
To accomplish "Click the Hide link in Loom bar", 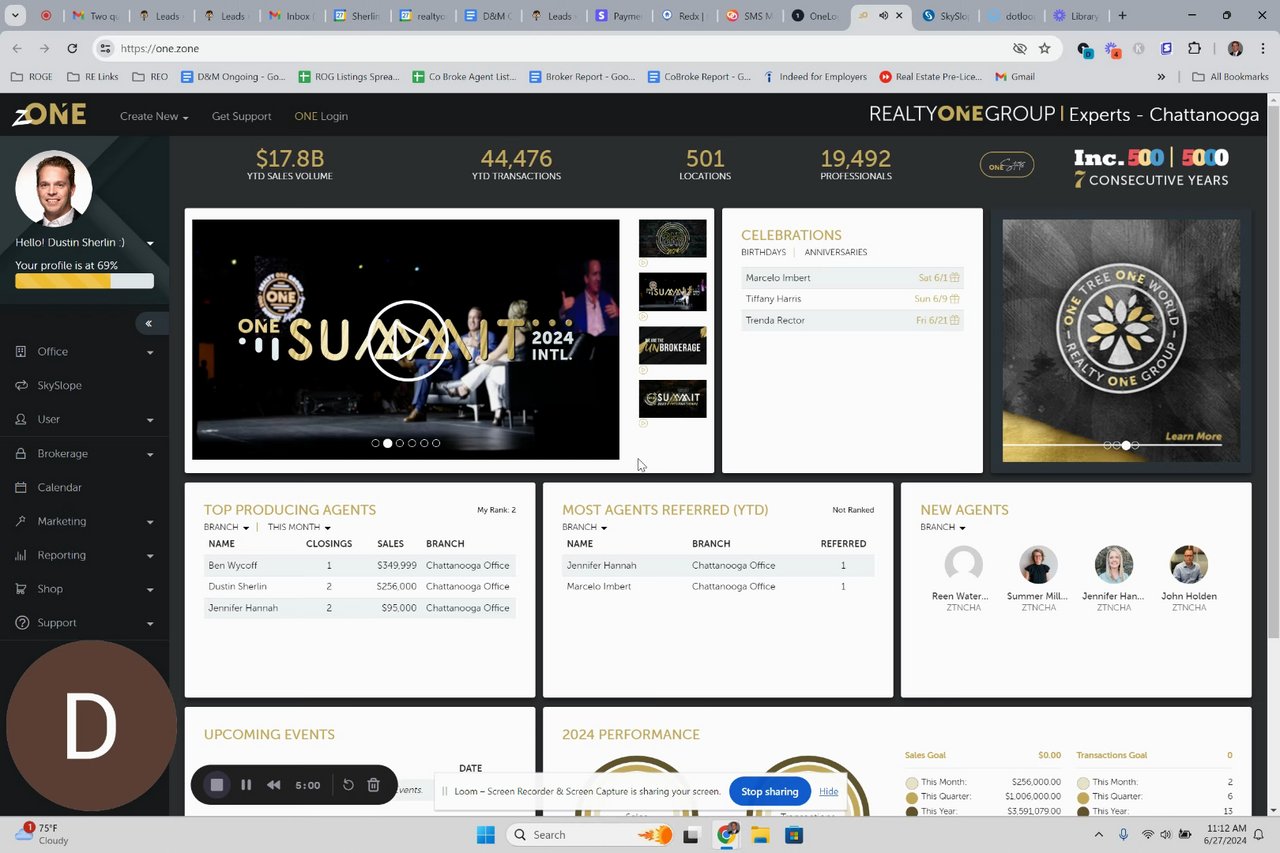I will tap(829, 791).
